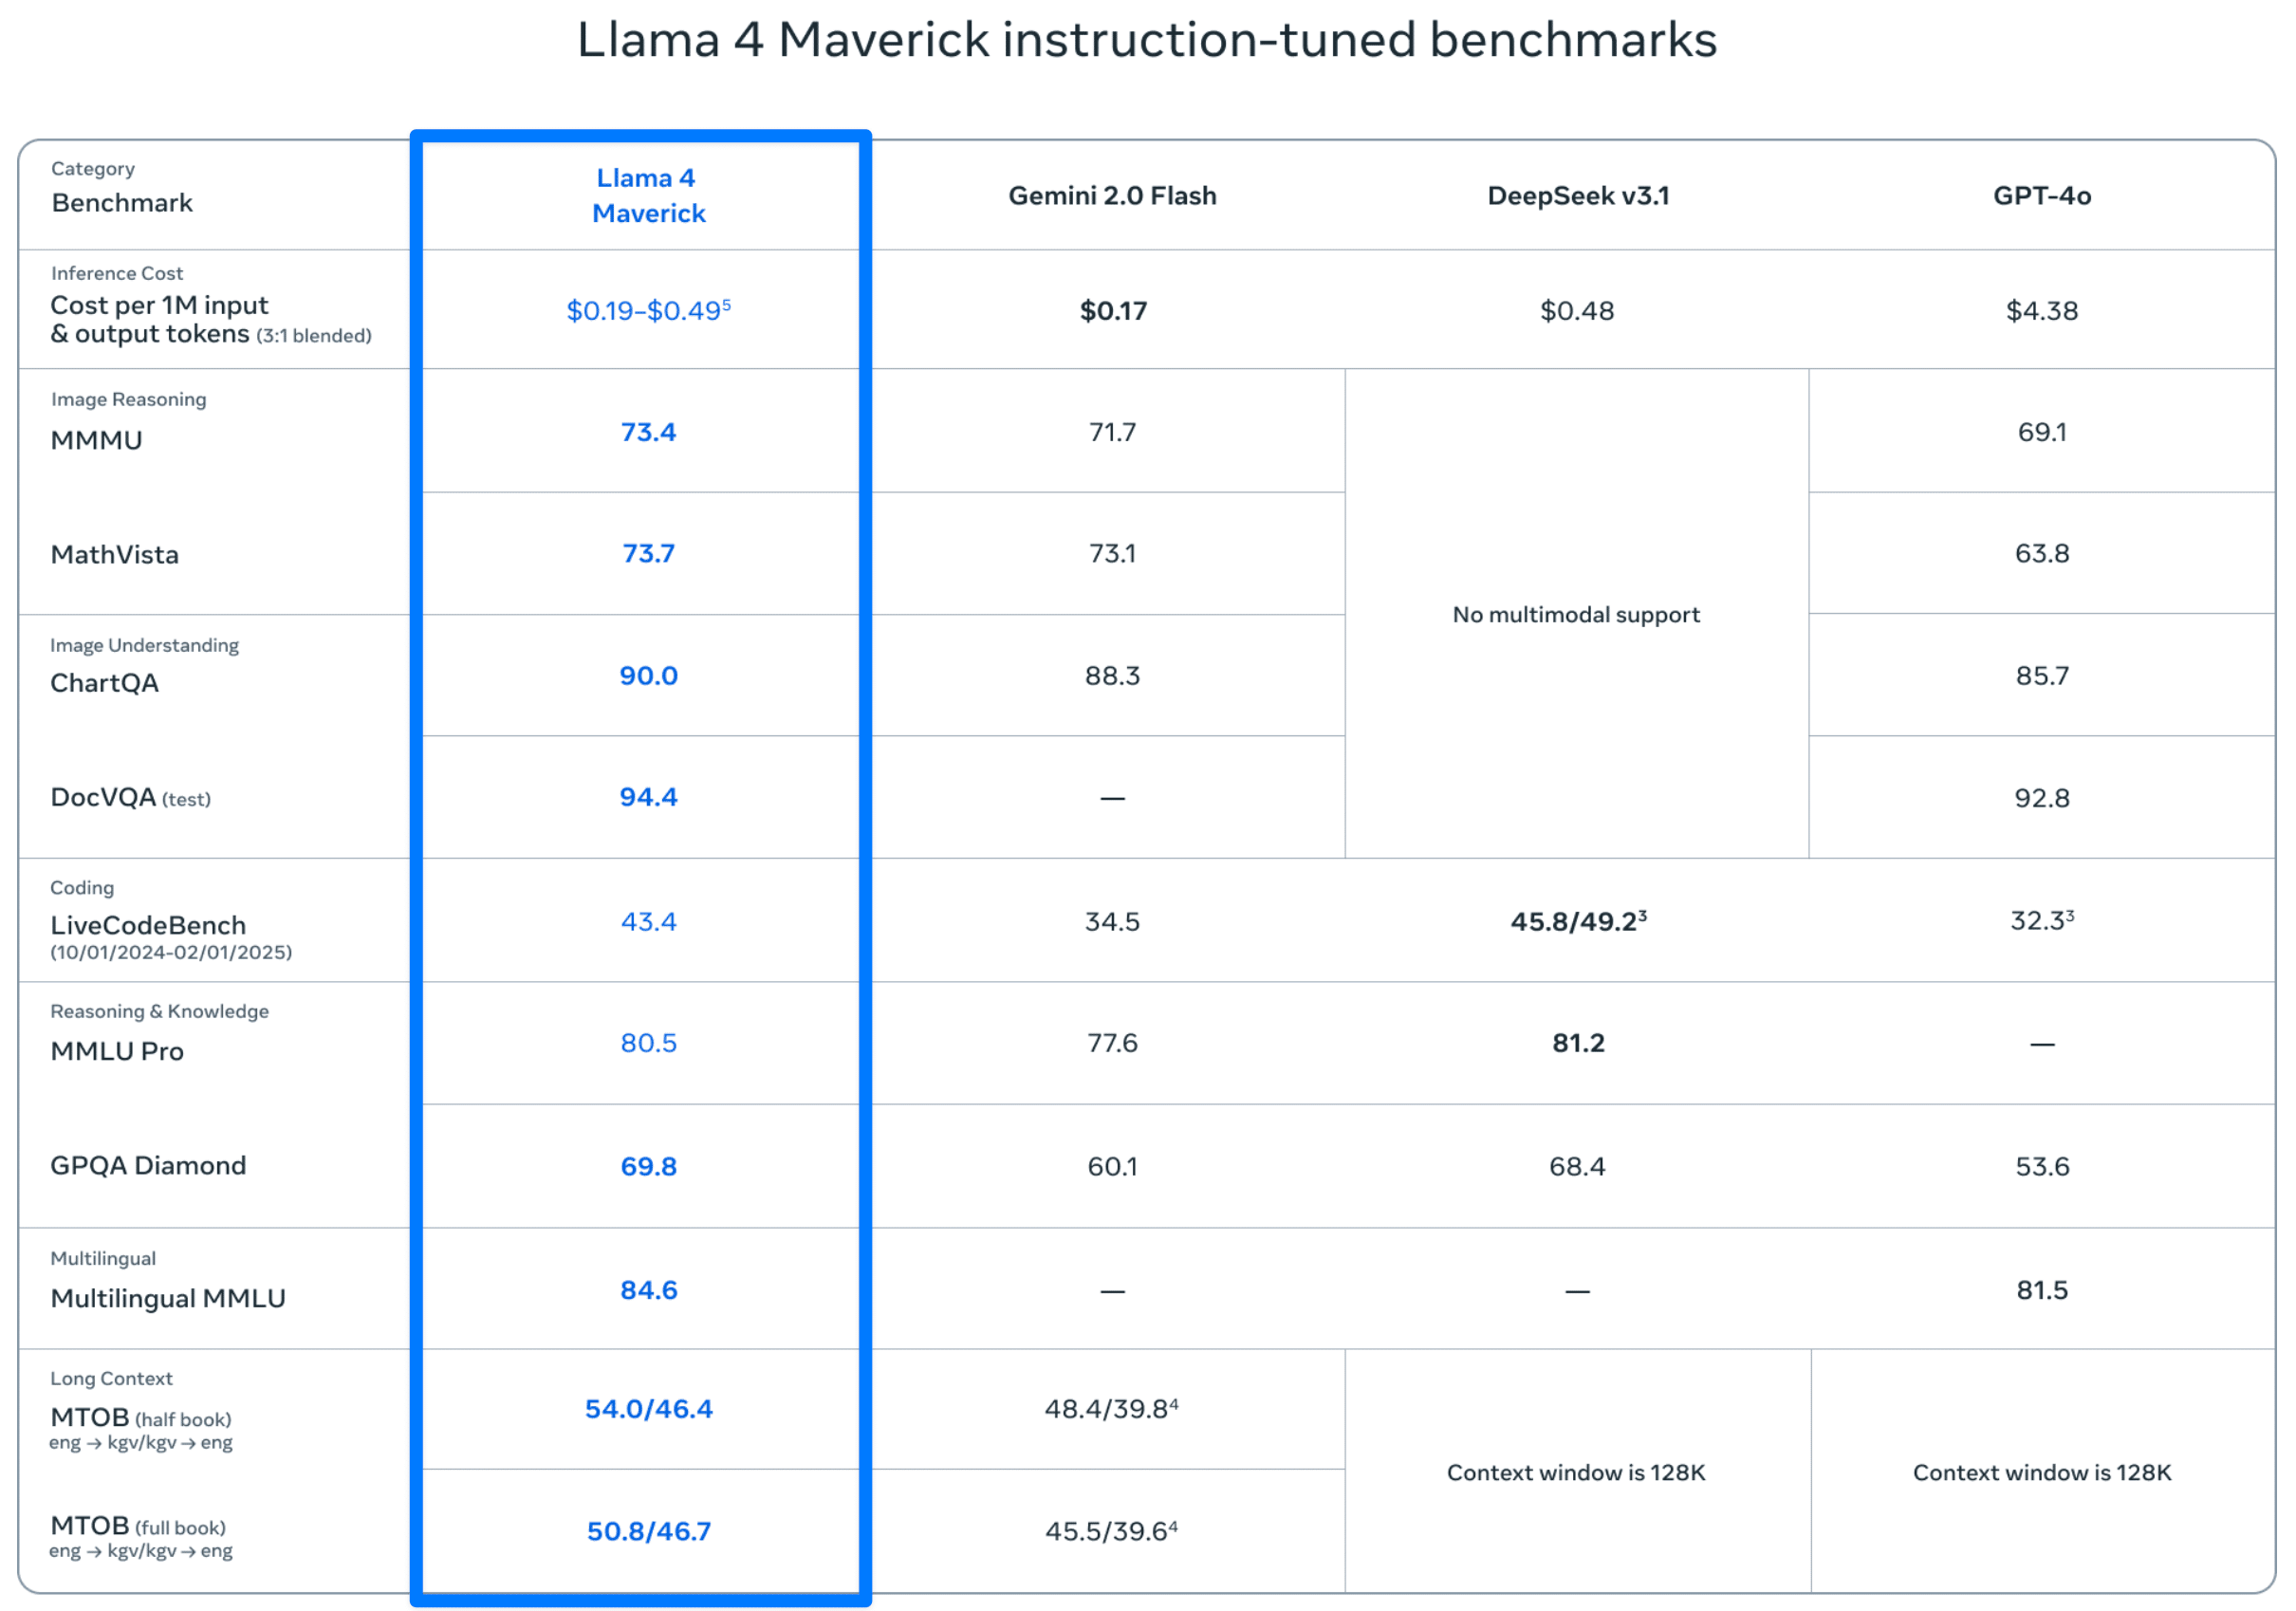Click the Llama 4 Maverick column header
2296x1611 pixels.
(x=649, y=196)
